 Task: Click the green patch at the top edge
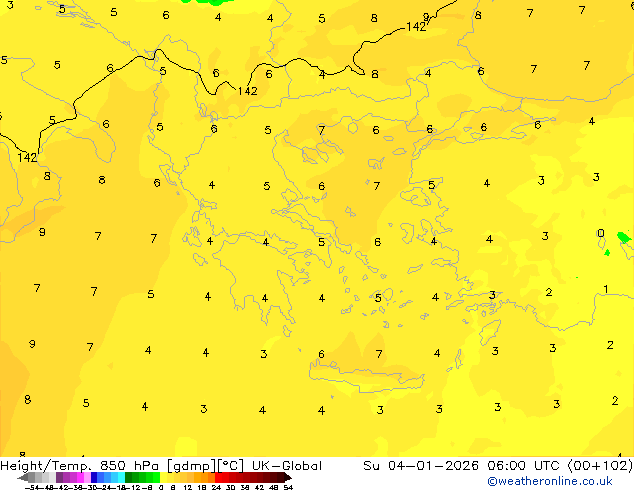tap(208, 2)
